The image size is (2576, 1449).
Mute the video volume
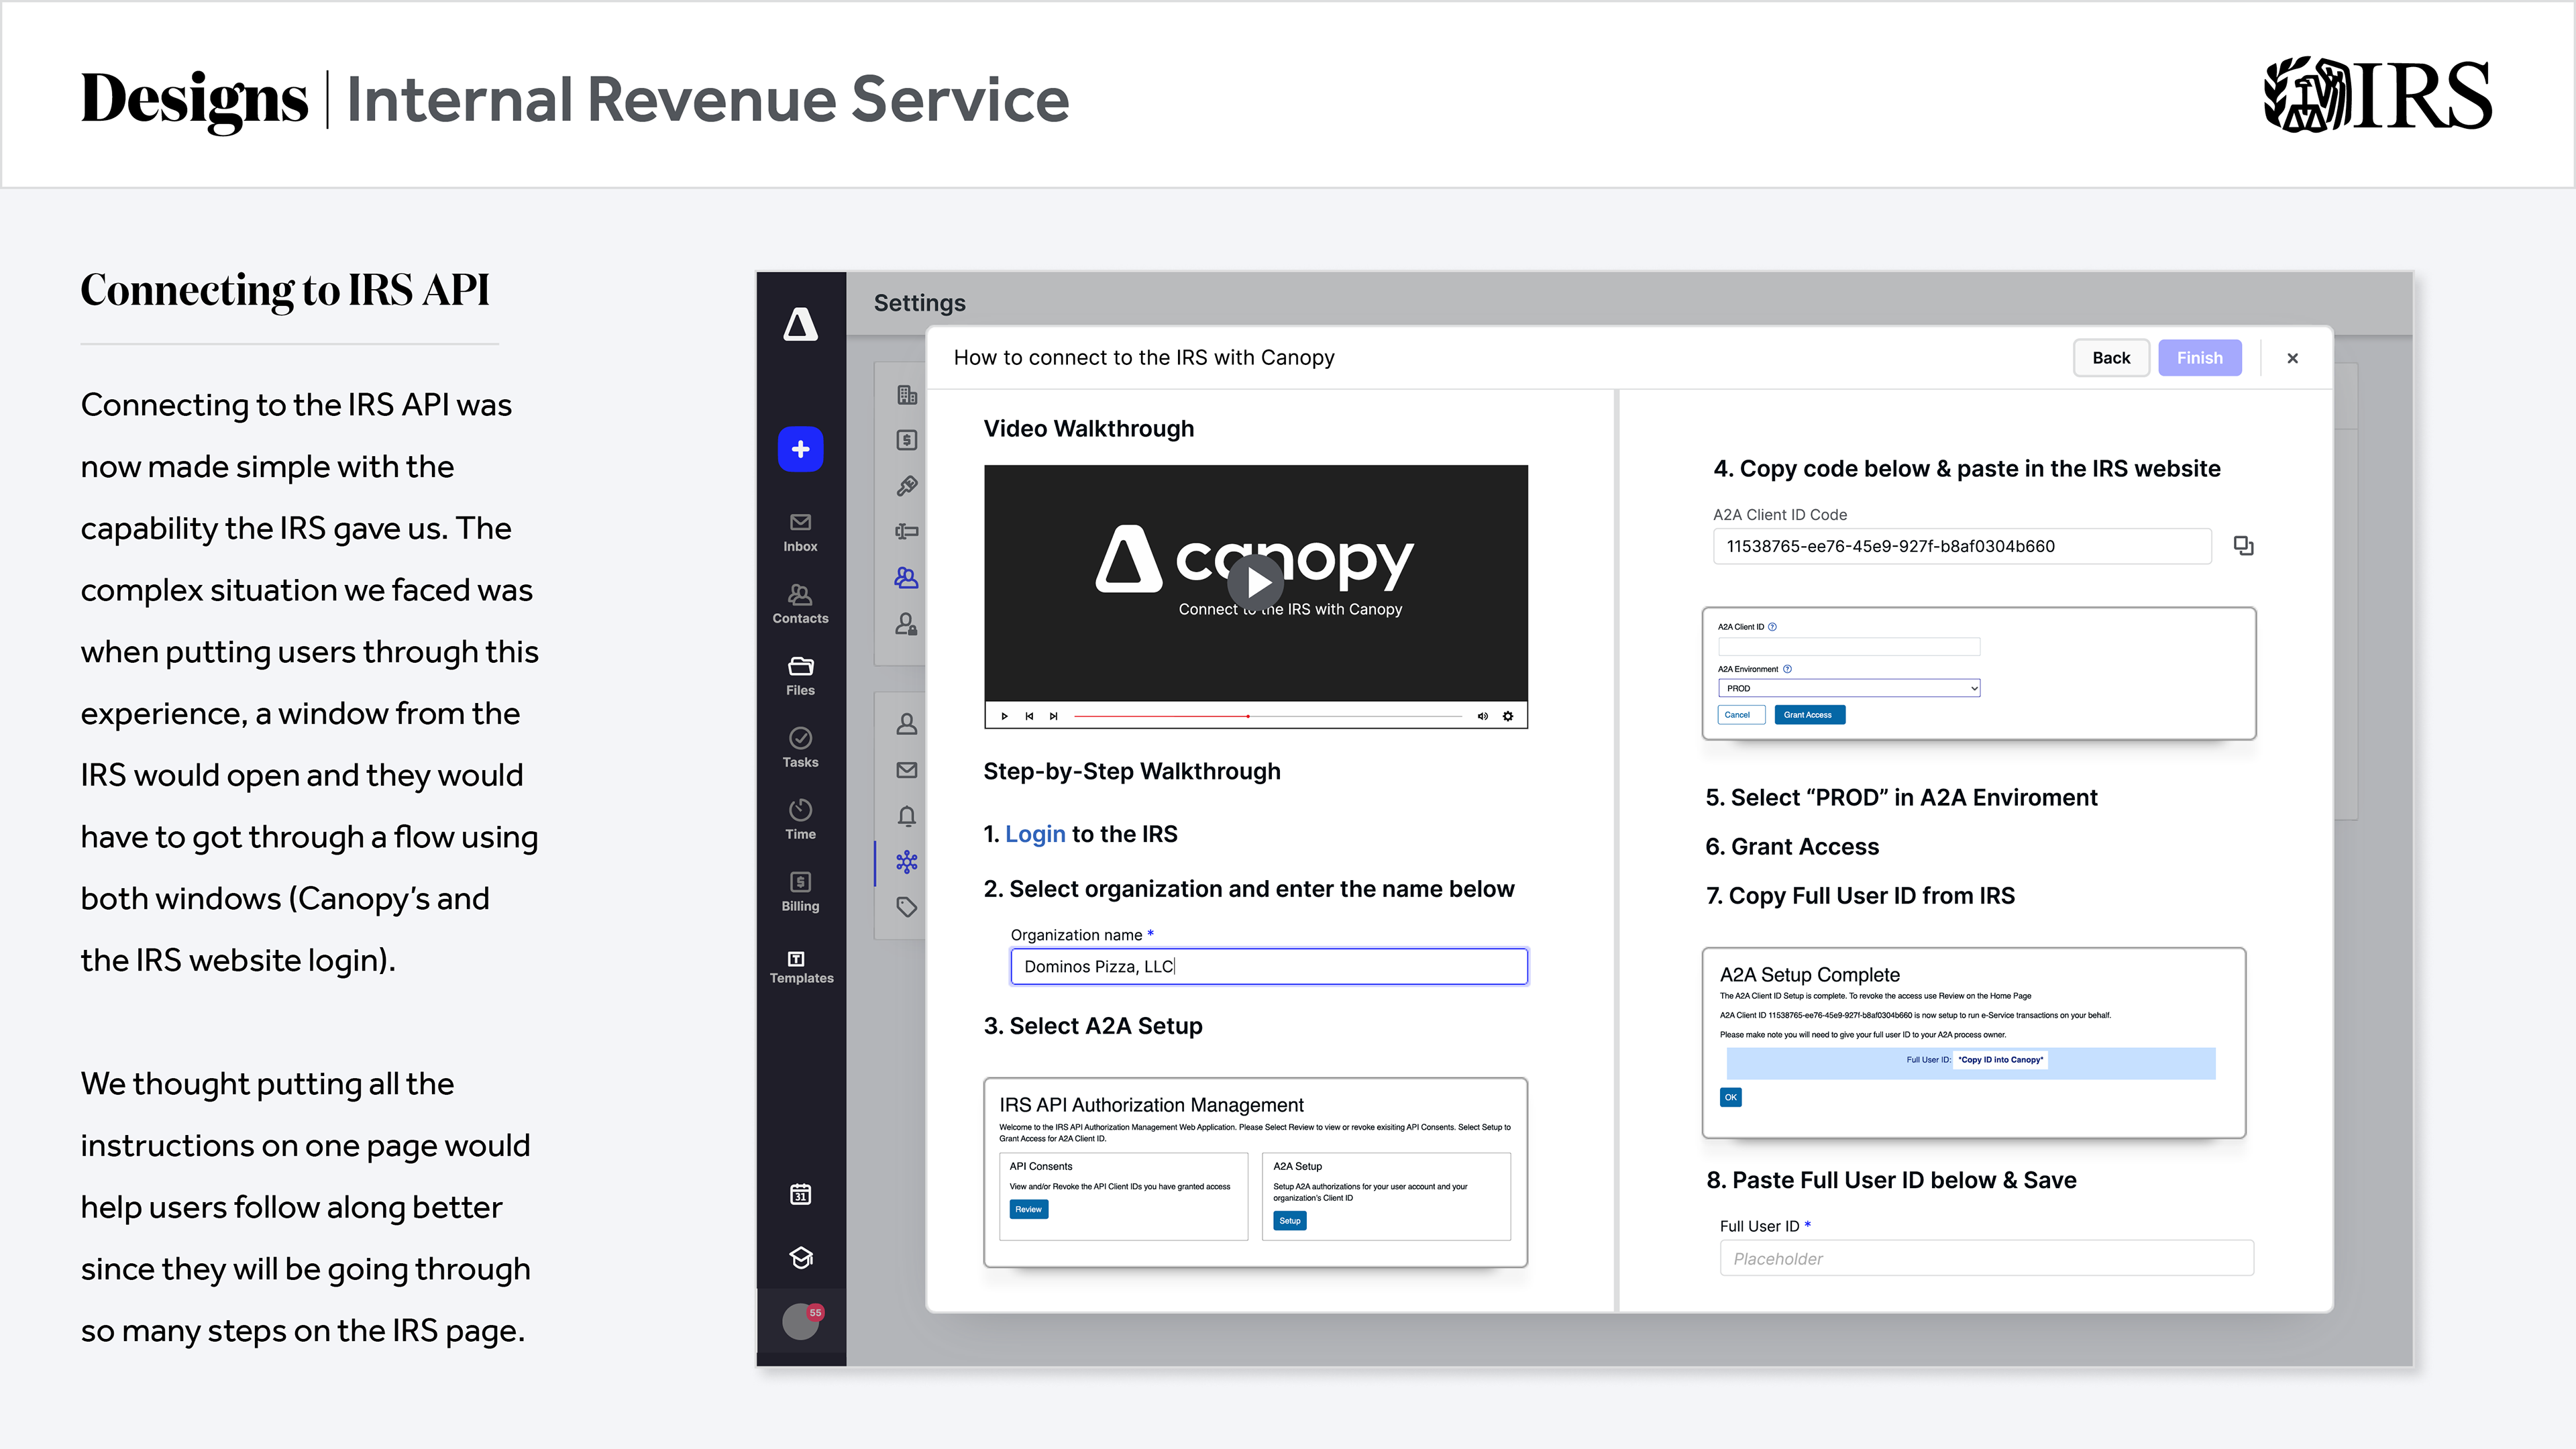click(x=1483, y=716)
